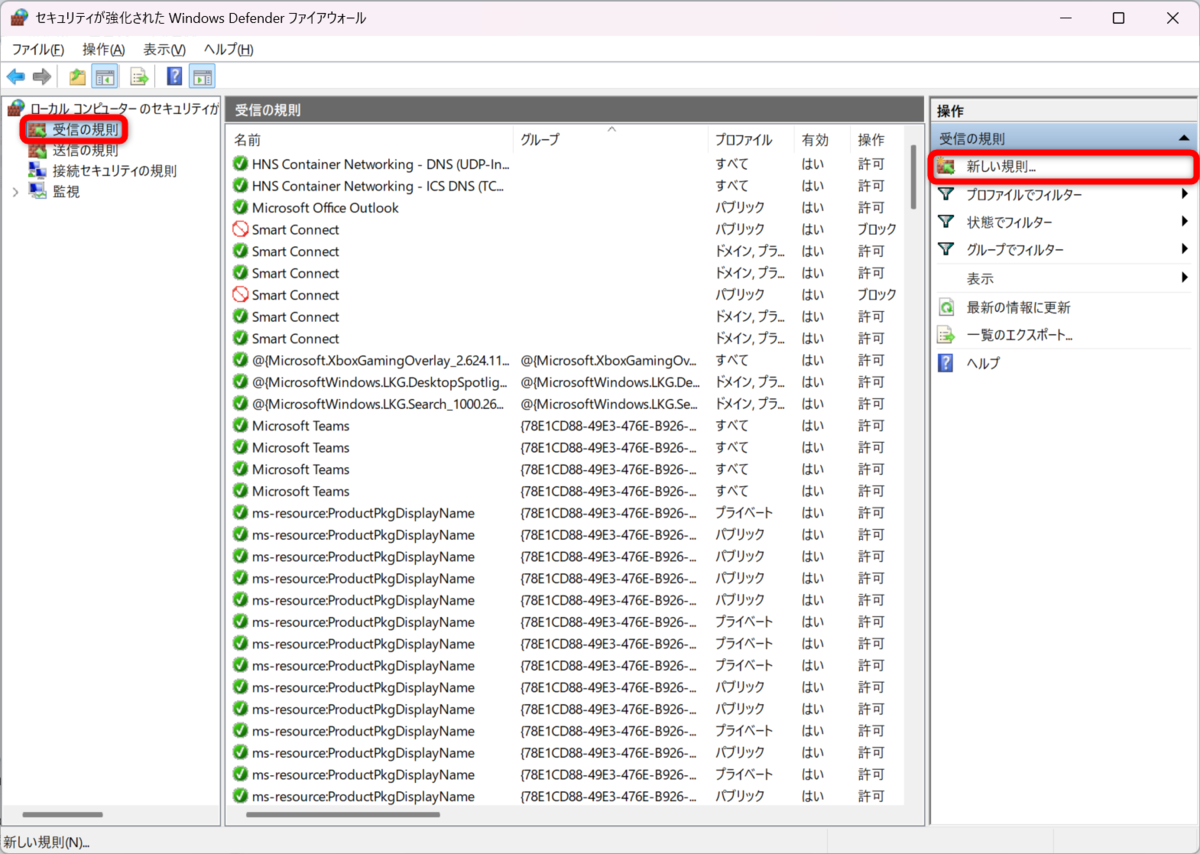Toggle the Show/Hide Console Tree toolbar icon
This screenshot has height=854, width=1200.
tap(105, 76)
